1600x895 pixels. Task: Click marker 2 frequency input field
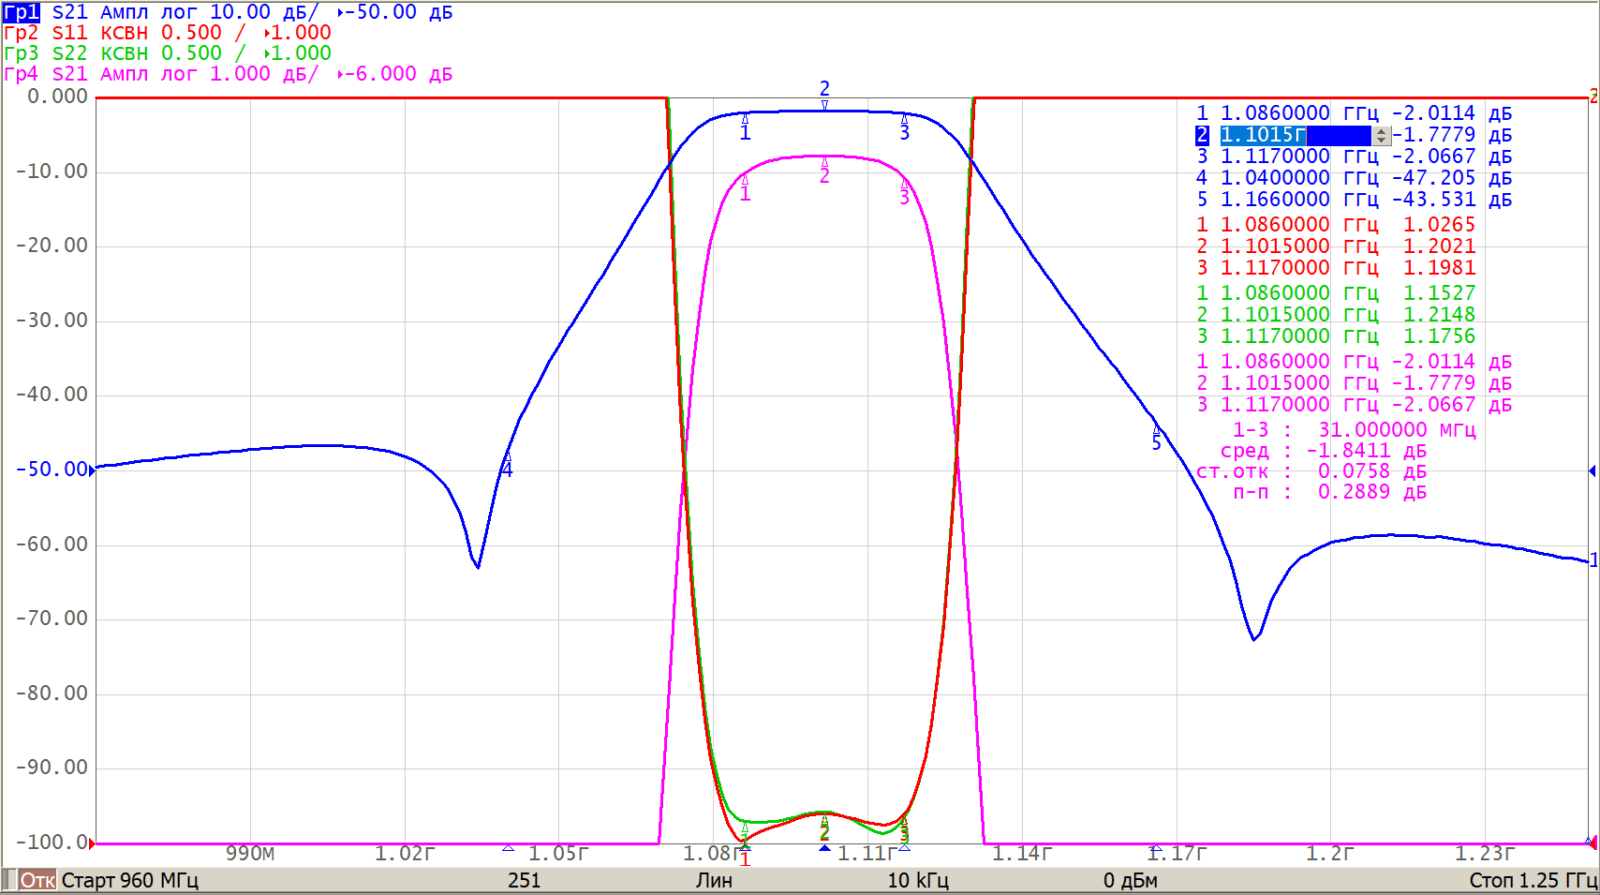1294,135
